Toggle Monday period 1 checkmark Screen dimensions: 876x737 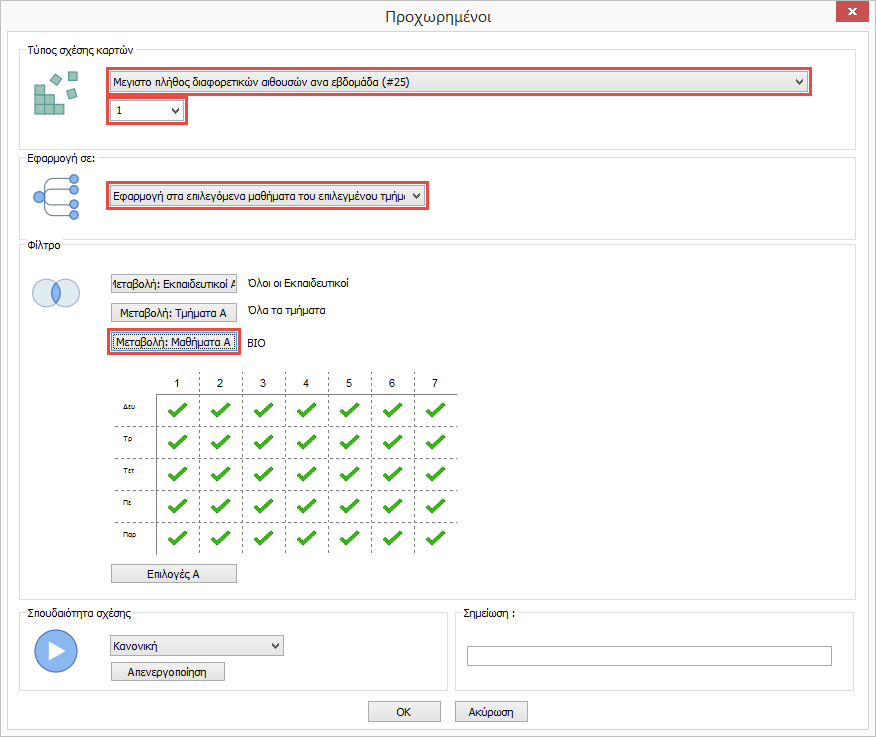point(177,409)
